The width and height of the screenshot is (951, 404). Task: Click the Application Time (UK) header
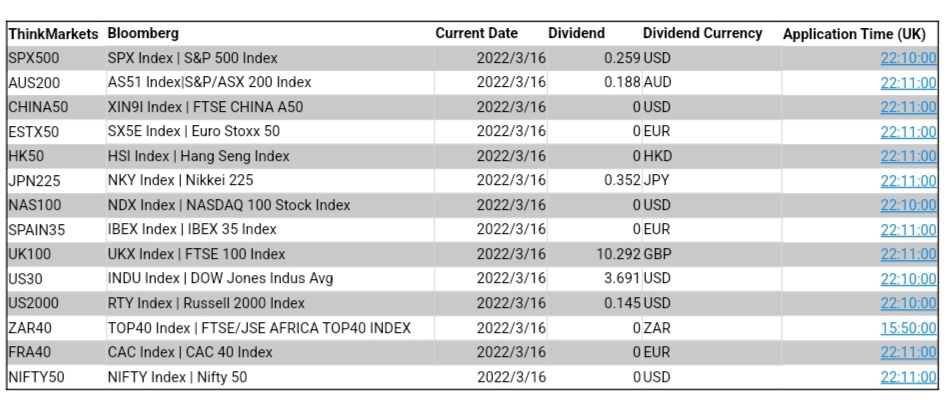coord(859,34)
